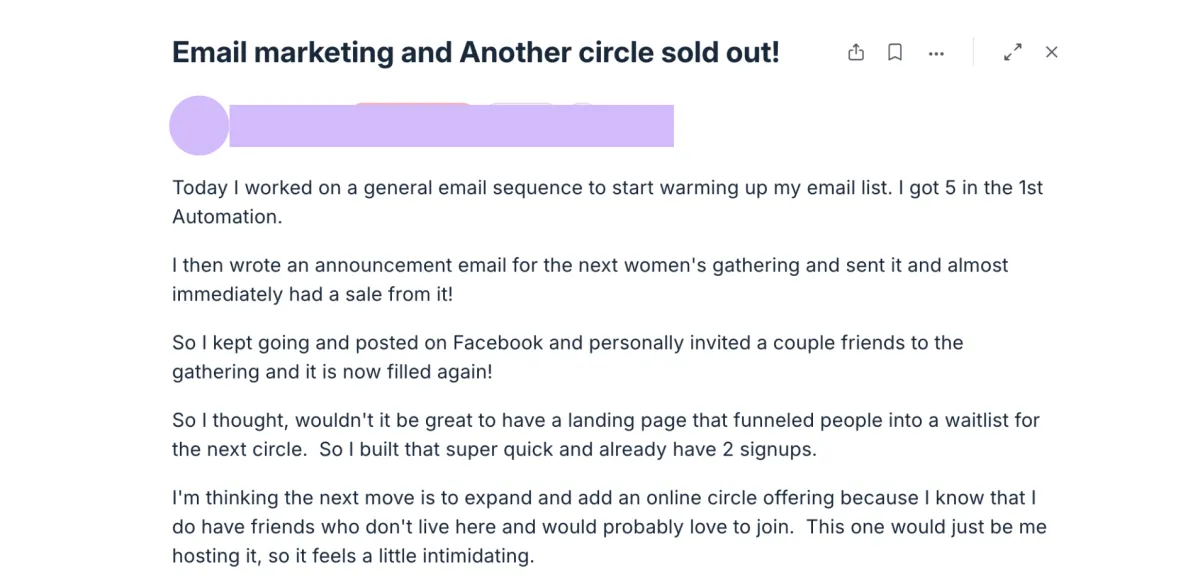Image resolution: width=1200 pixels, height=584 pixels.
Task: Close the post view
Action: 1051,53
